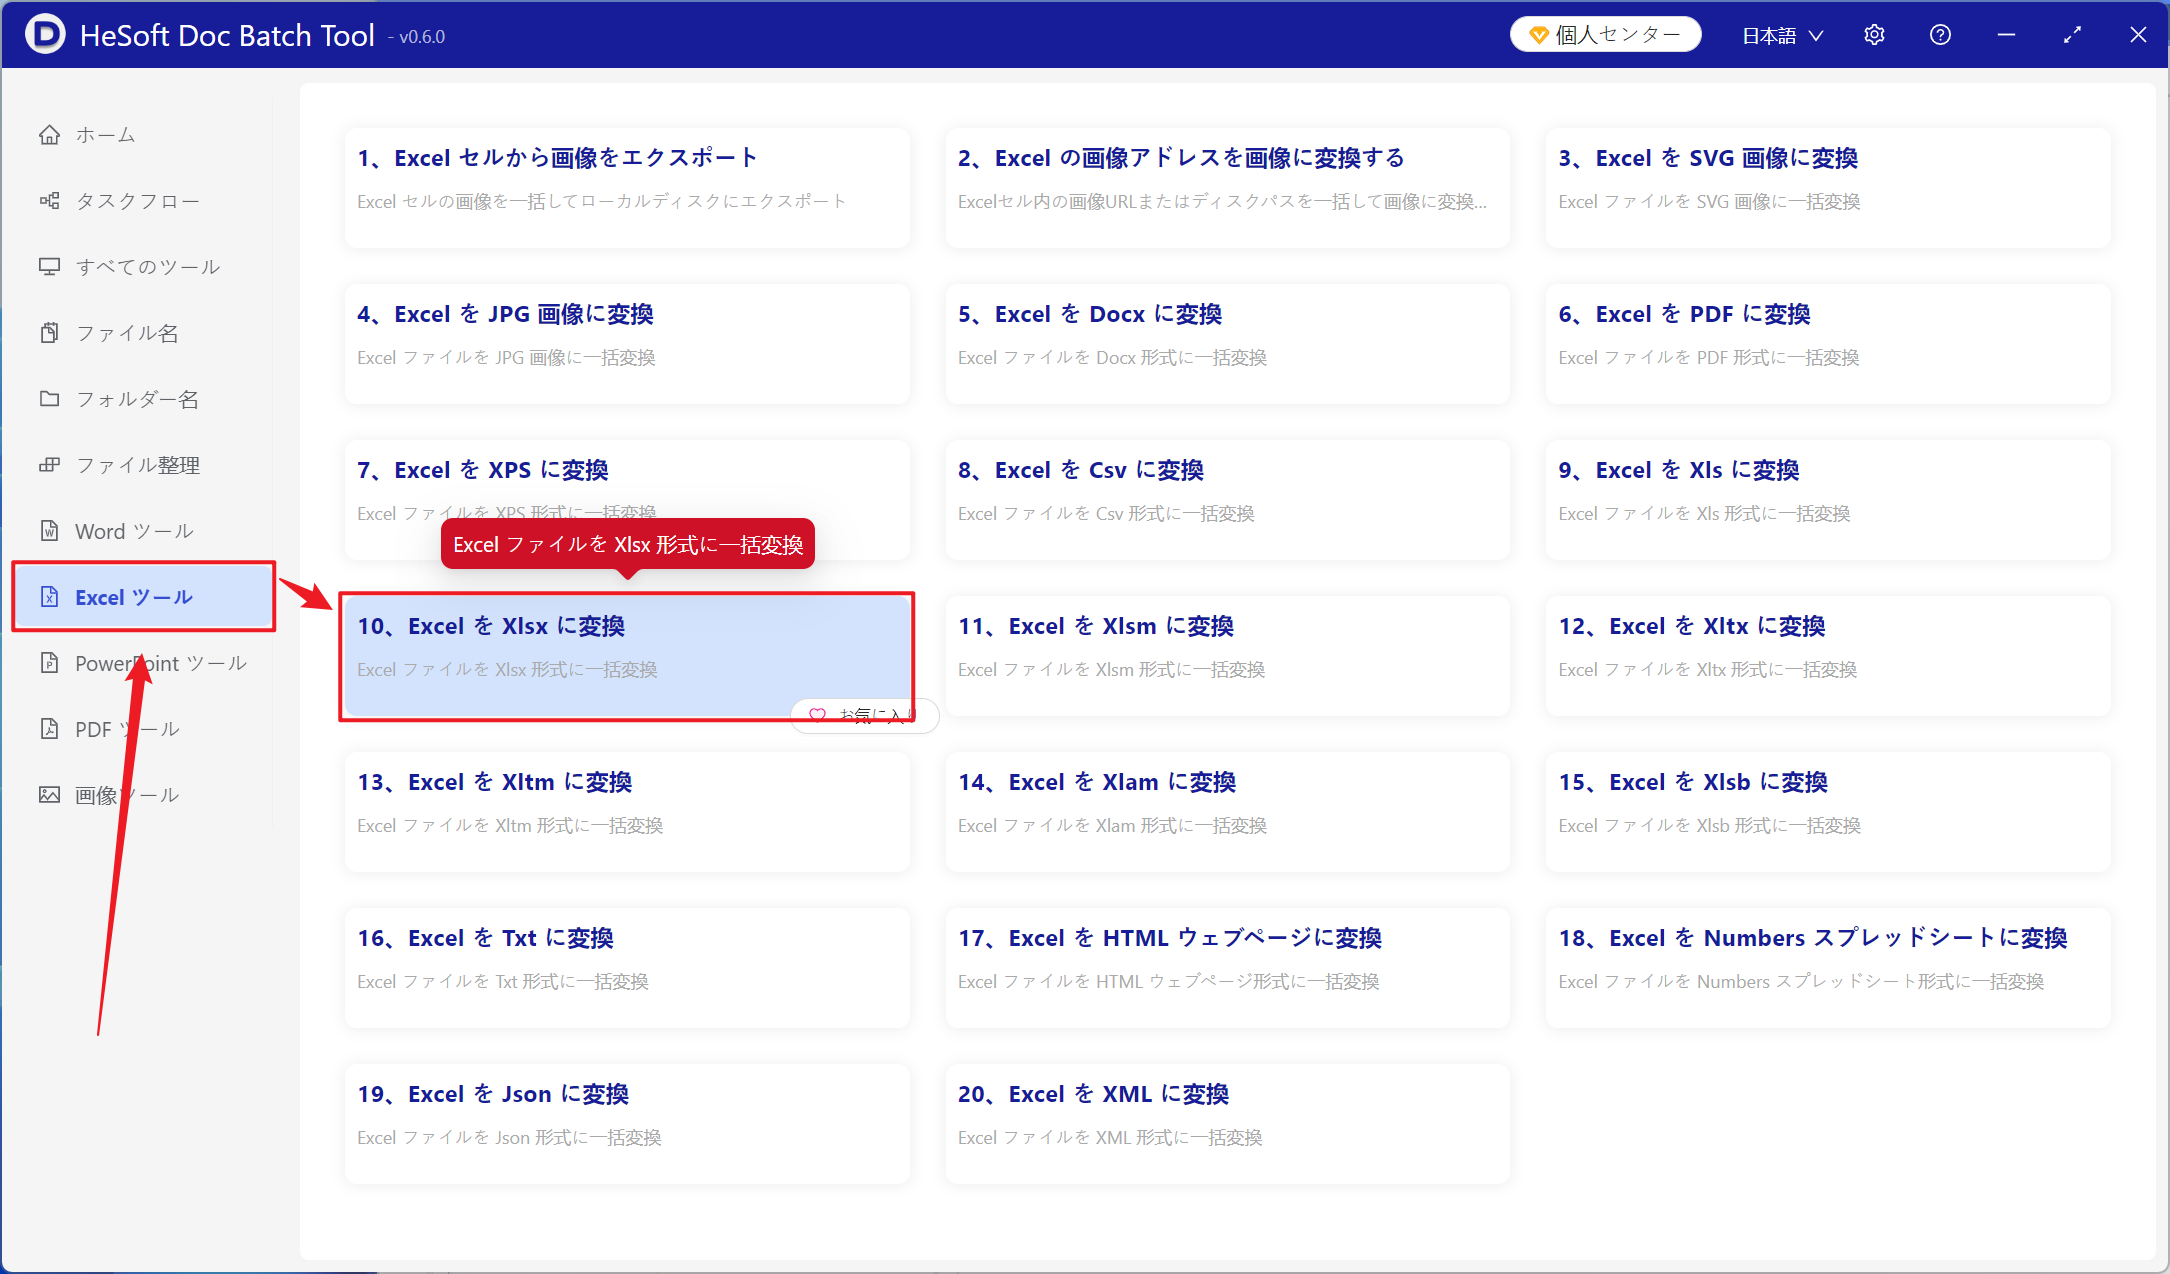Open Excel を HTML ウェブページに変換 tool

(x=1227, y=967)
